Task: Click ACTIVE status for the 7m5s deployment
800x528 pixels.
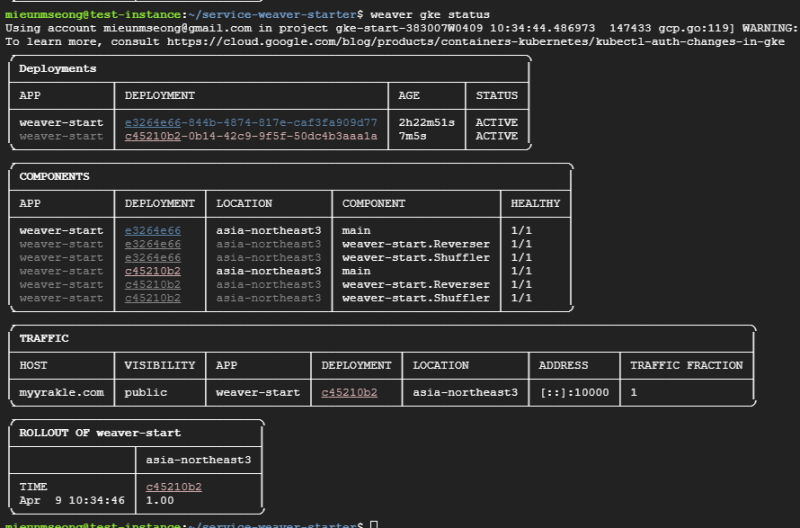Action: click(x=496, y=136)
